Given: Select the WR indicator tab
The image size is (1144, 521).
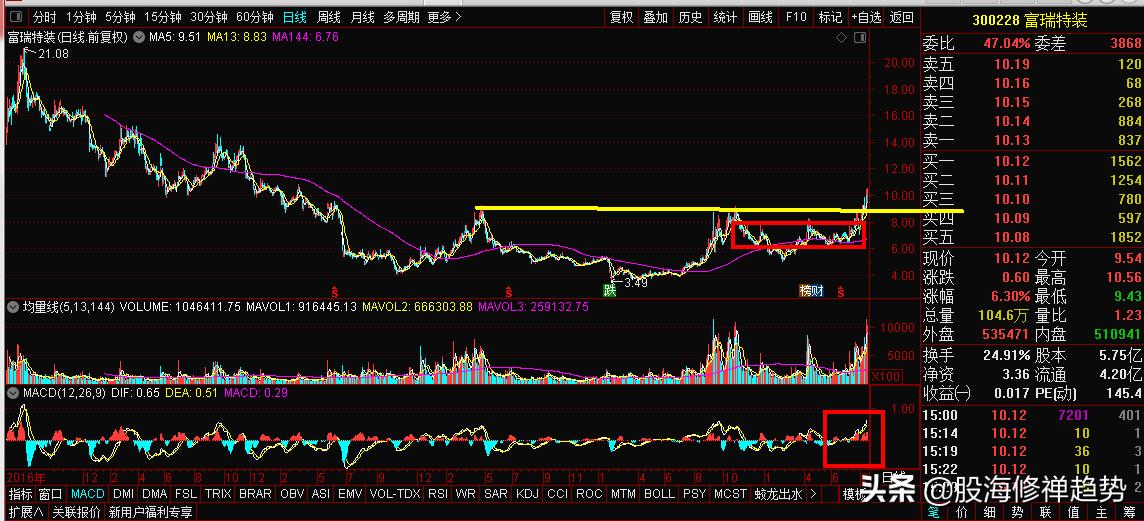Looking at the screenshot, I should (x=465, y=494).
